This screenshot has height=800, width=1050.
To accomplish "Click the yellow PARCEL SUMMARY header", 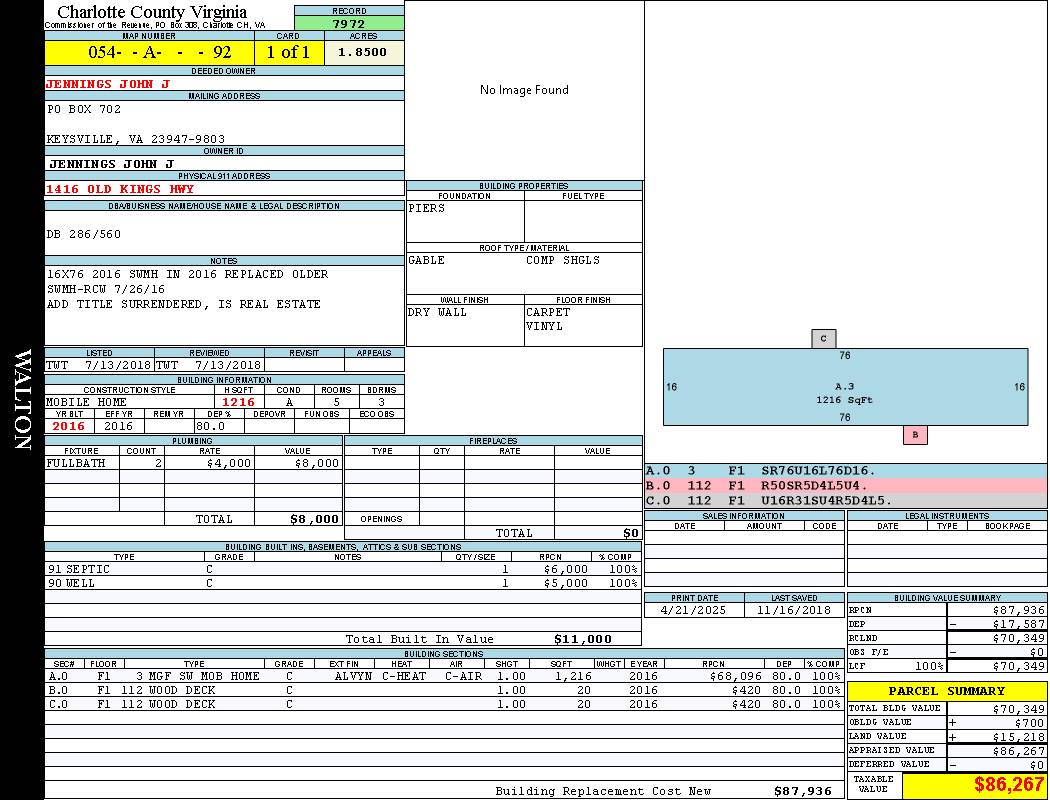I will click(946, 691).
